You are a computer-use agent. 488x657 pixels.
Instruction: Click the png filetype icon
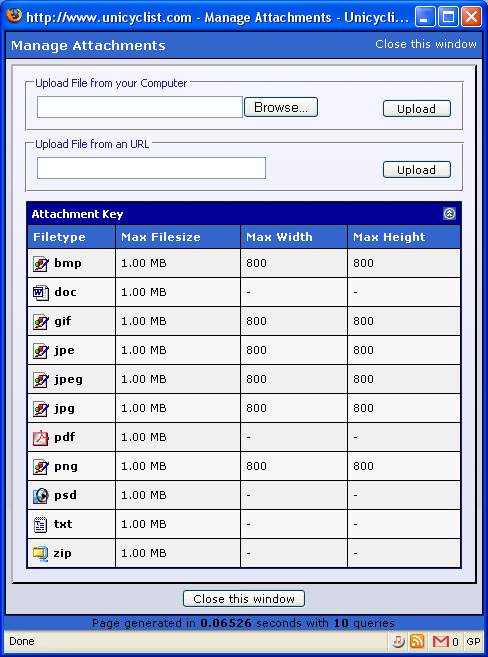pos(41,467)
